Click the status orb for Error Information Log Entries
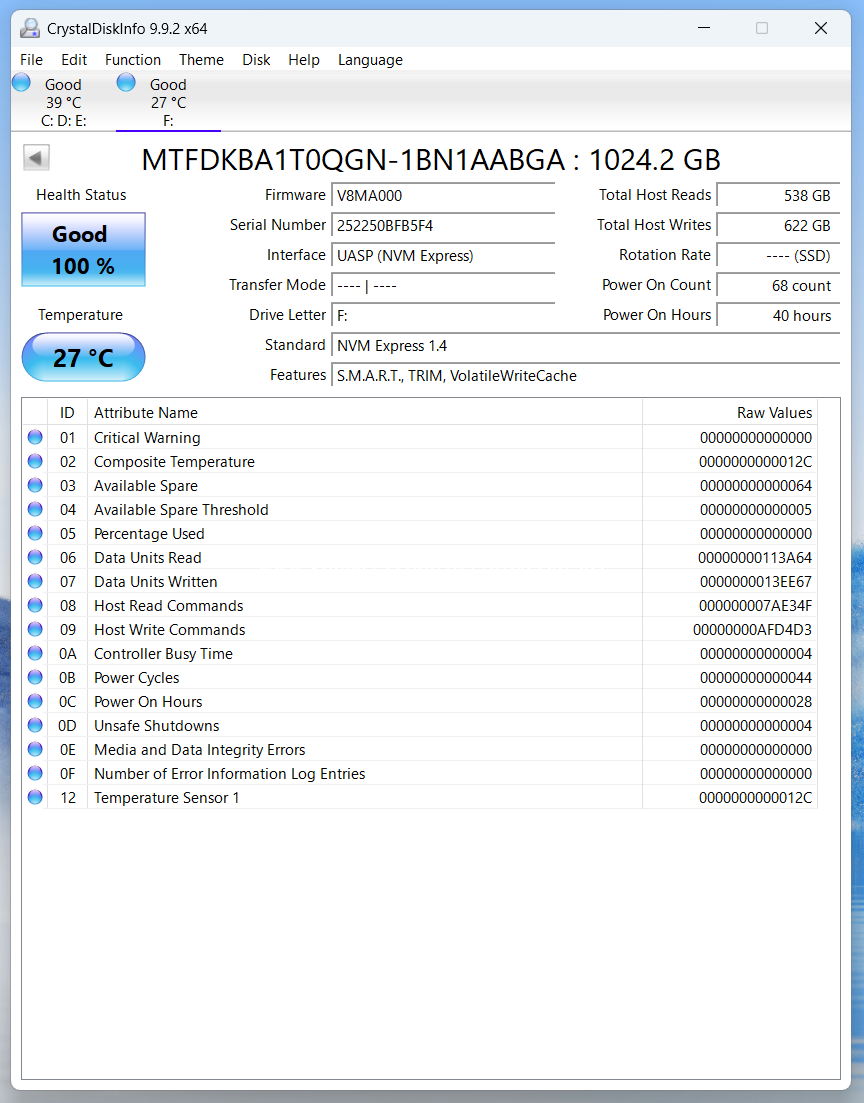 pos(35,773)
